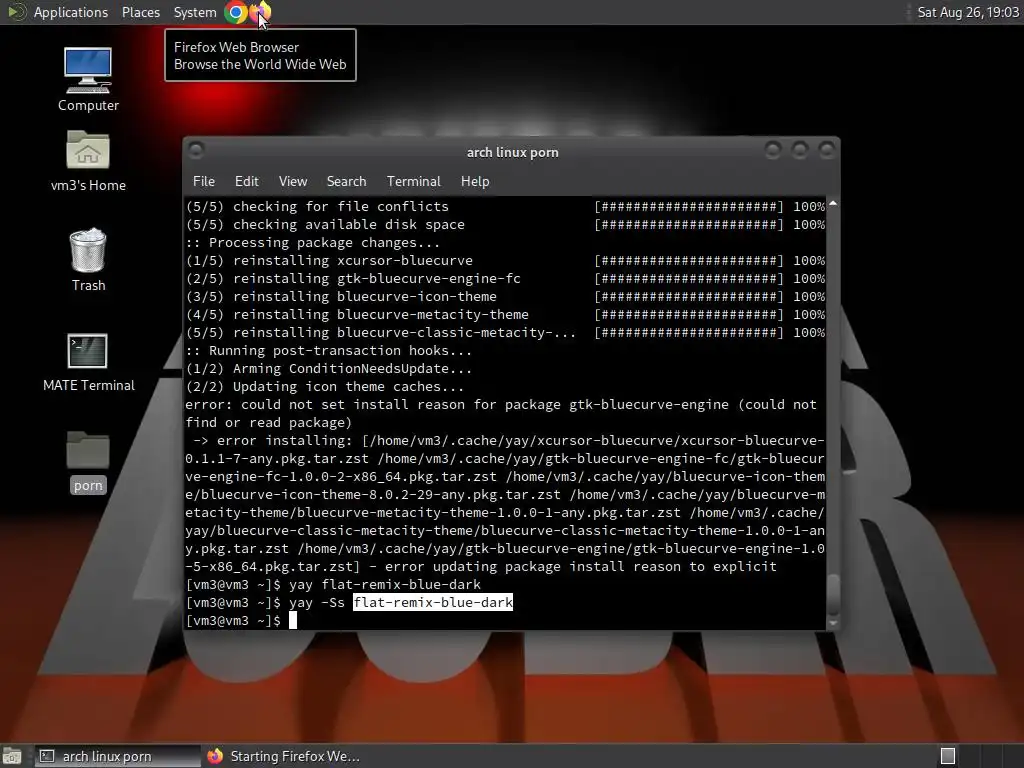
Task: Launch Google Chrome from the top panel
Action: pyautogui.click(x=236, y=12)
